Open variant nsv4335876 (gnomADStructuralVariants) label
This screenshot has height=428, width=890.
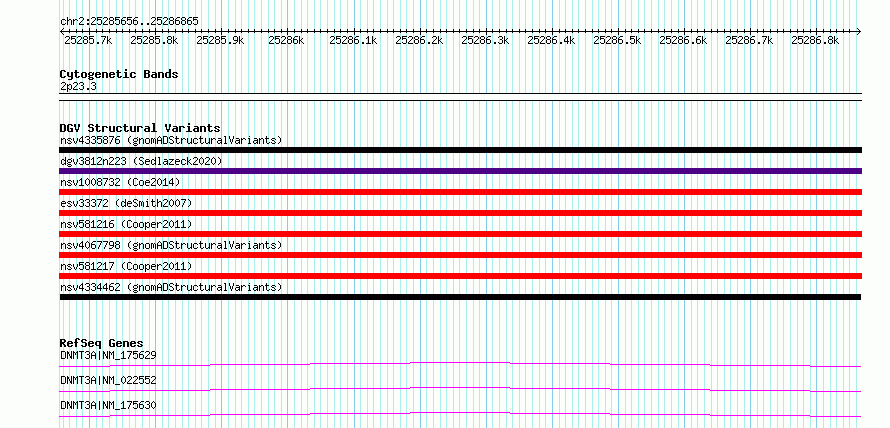tap(171, 140)
